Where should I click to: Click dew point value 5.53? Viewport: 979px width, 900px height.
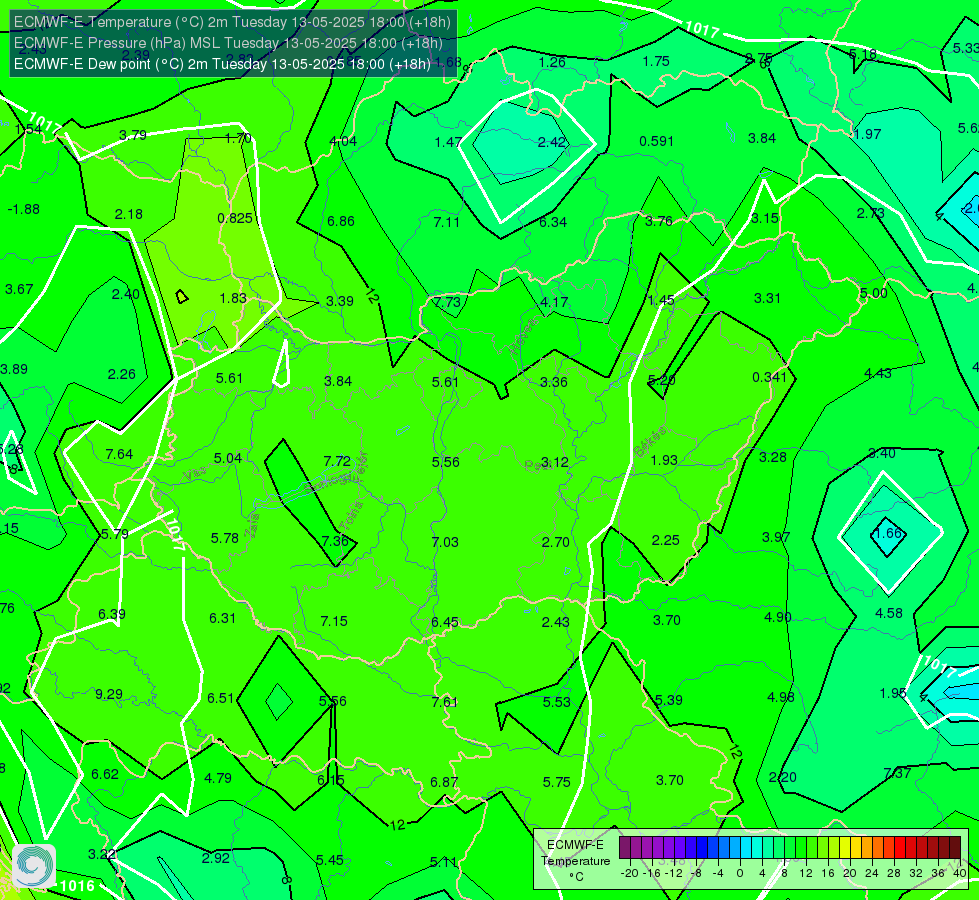tap(556, 702)
